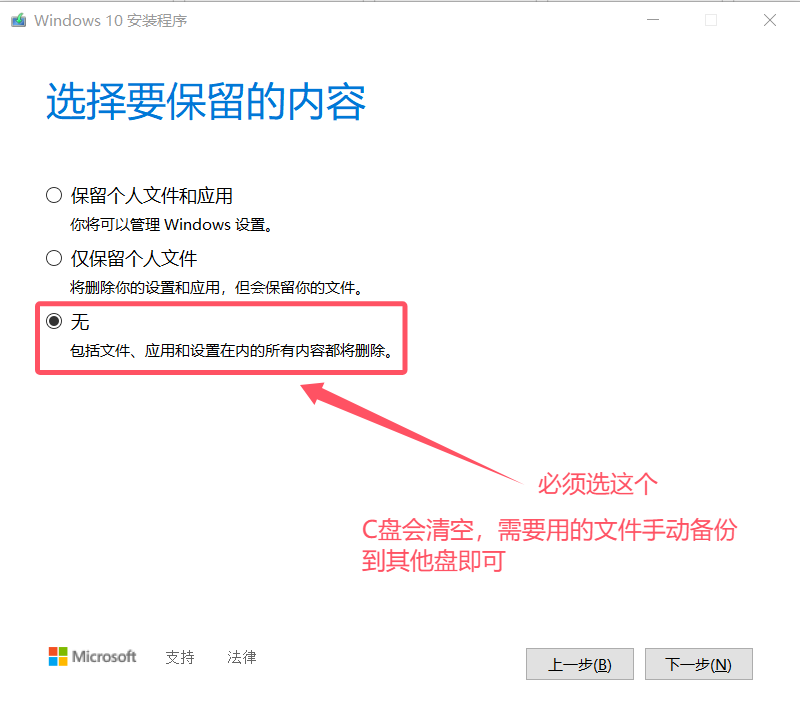Image resolution: width=800 pixels, height=711 pixels.
Task: Click the 保留个人文件和应用 label text
Action: [152, 196]
